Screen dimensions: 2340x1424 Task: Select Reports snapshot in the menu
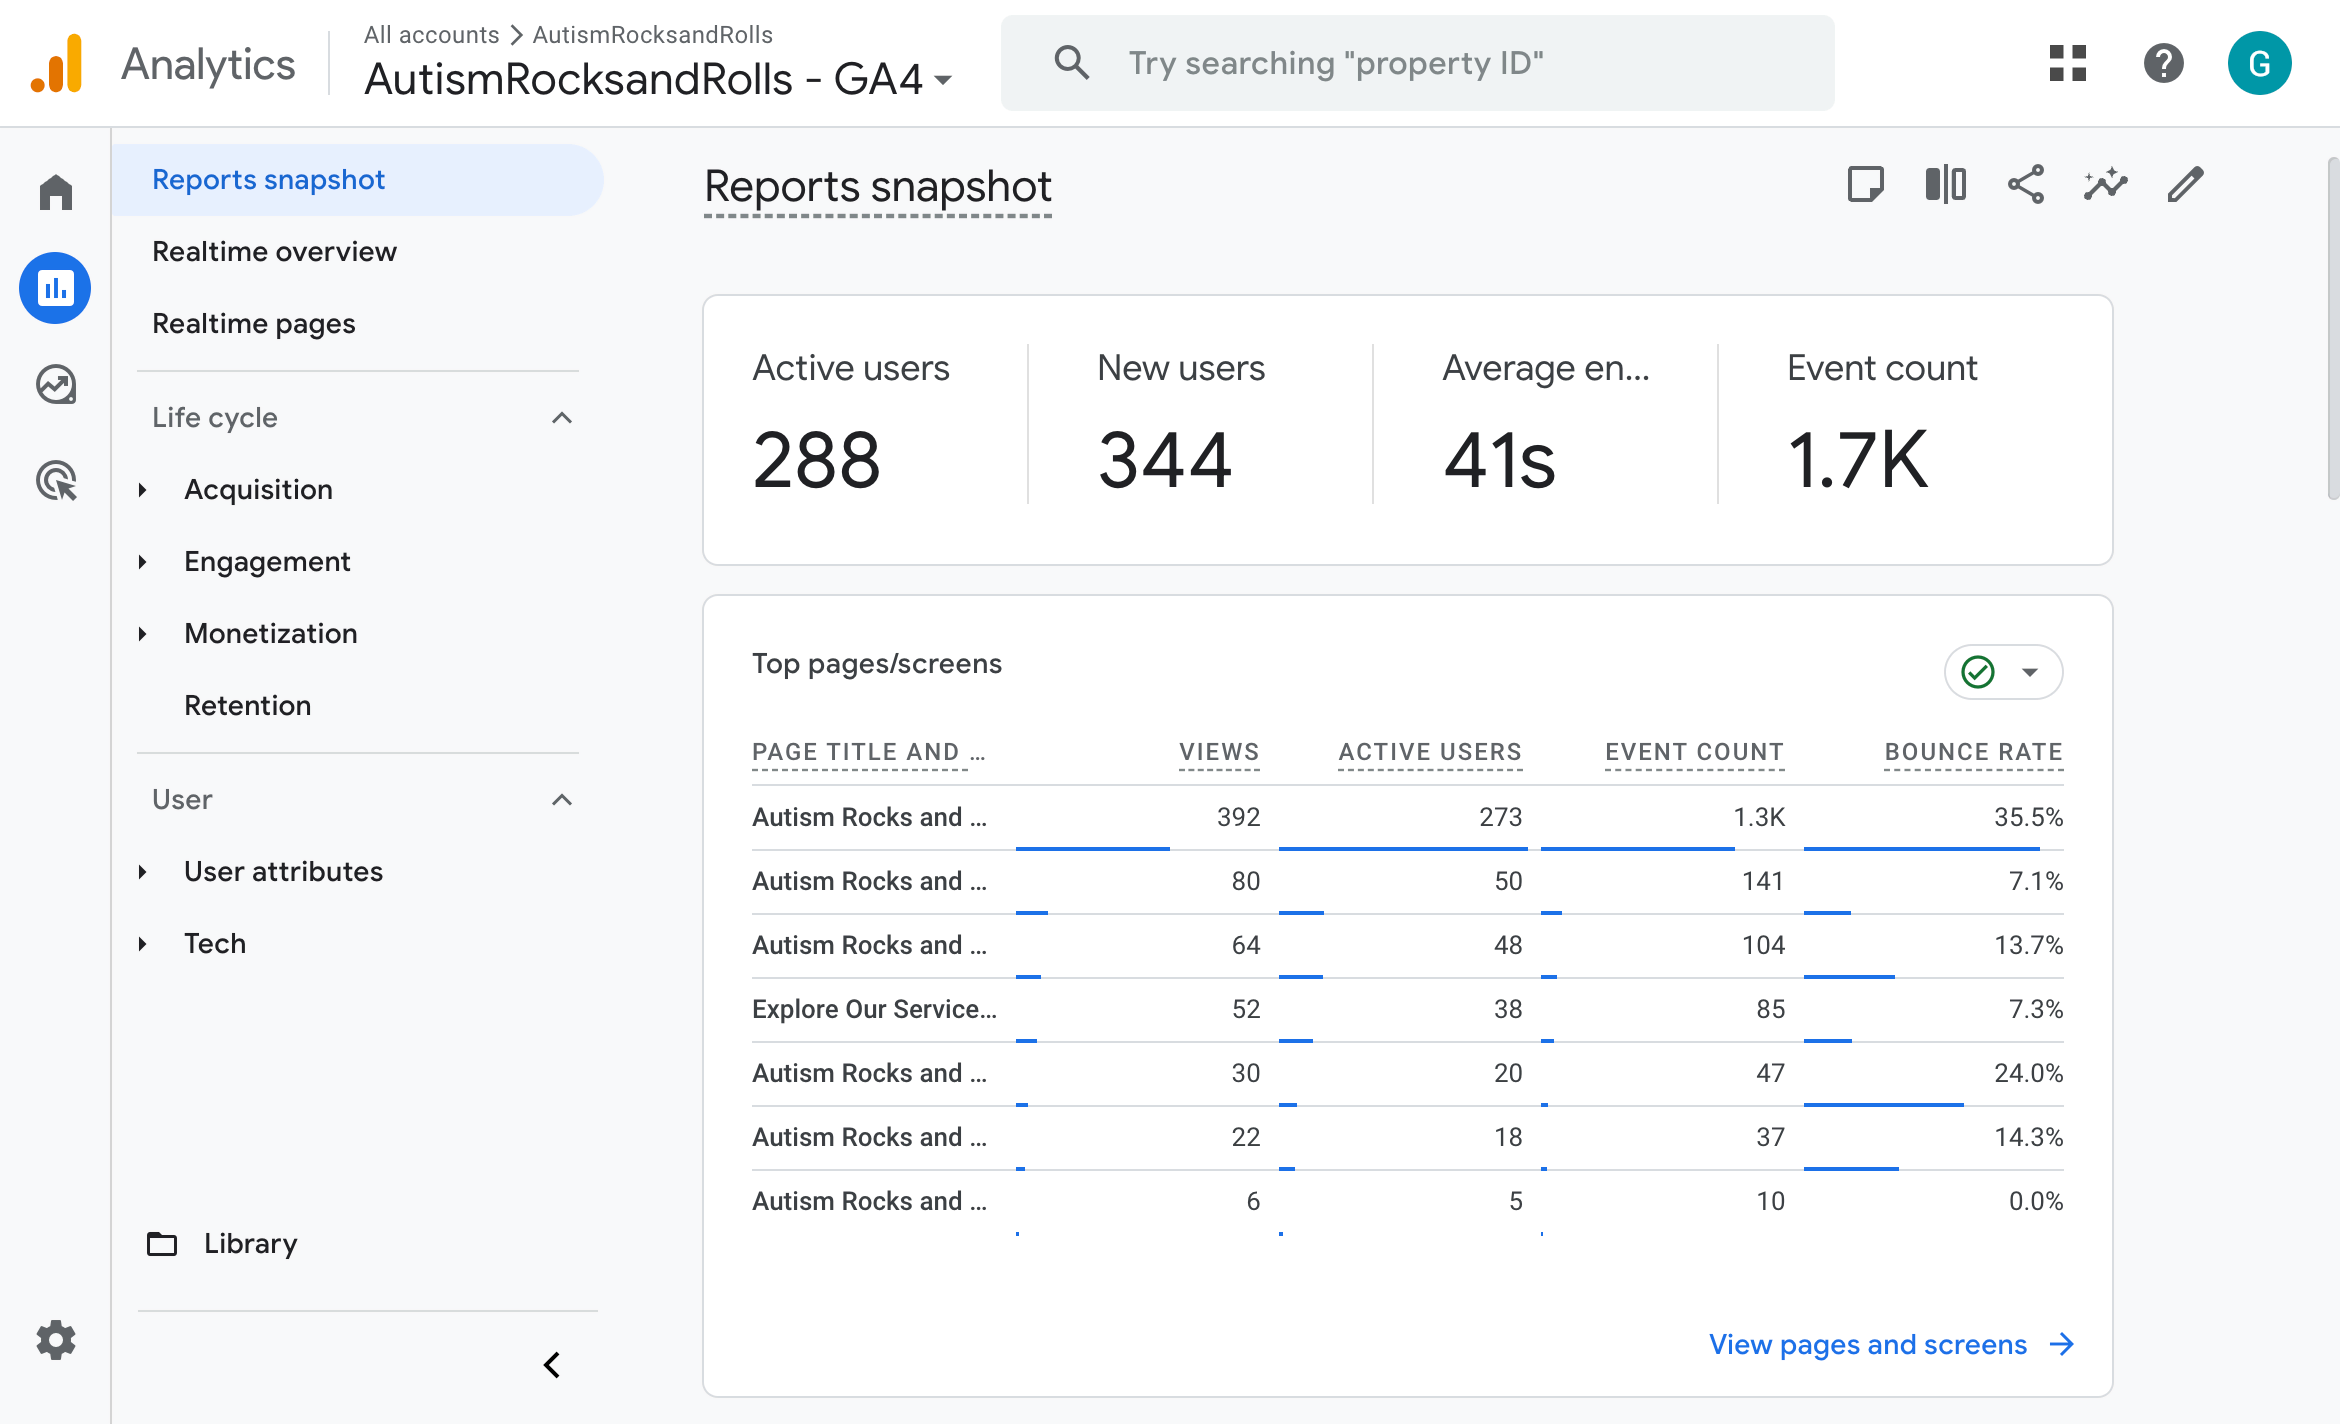357,180
